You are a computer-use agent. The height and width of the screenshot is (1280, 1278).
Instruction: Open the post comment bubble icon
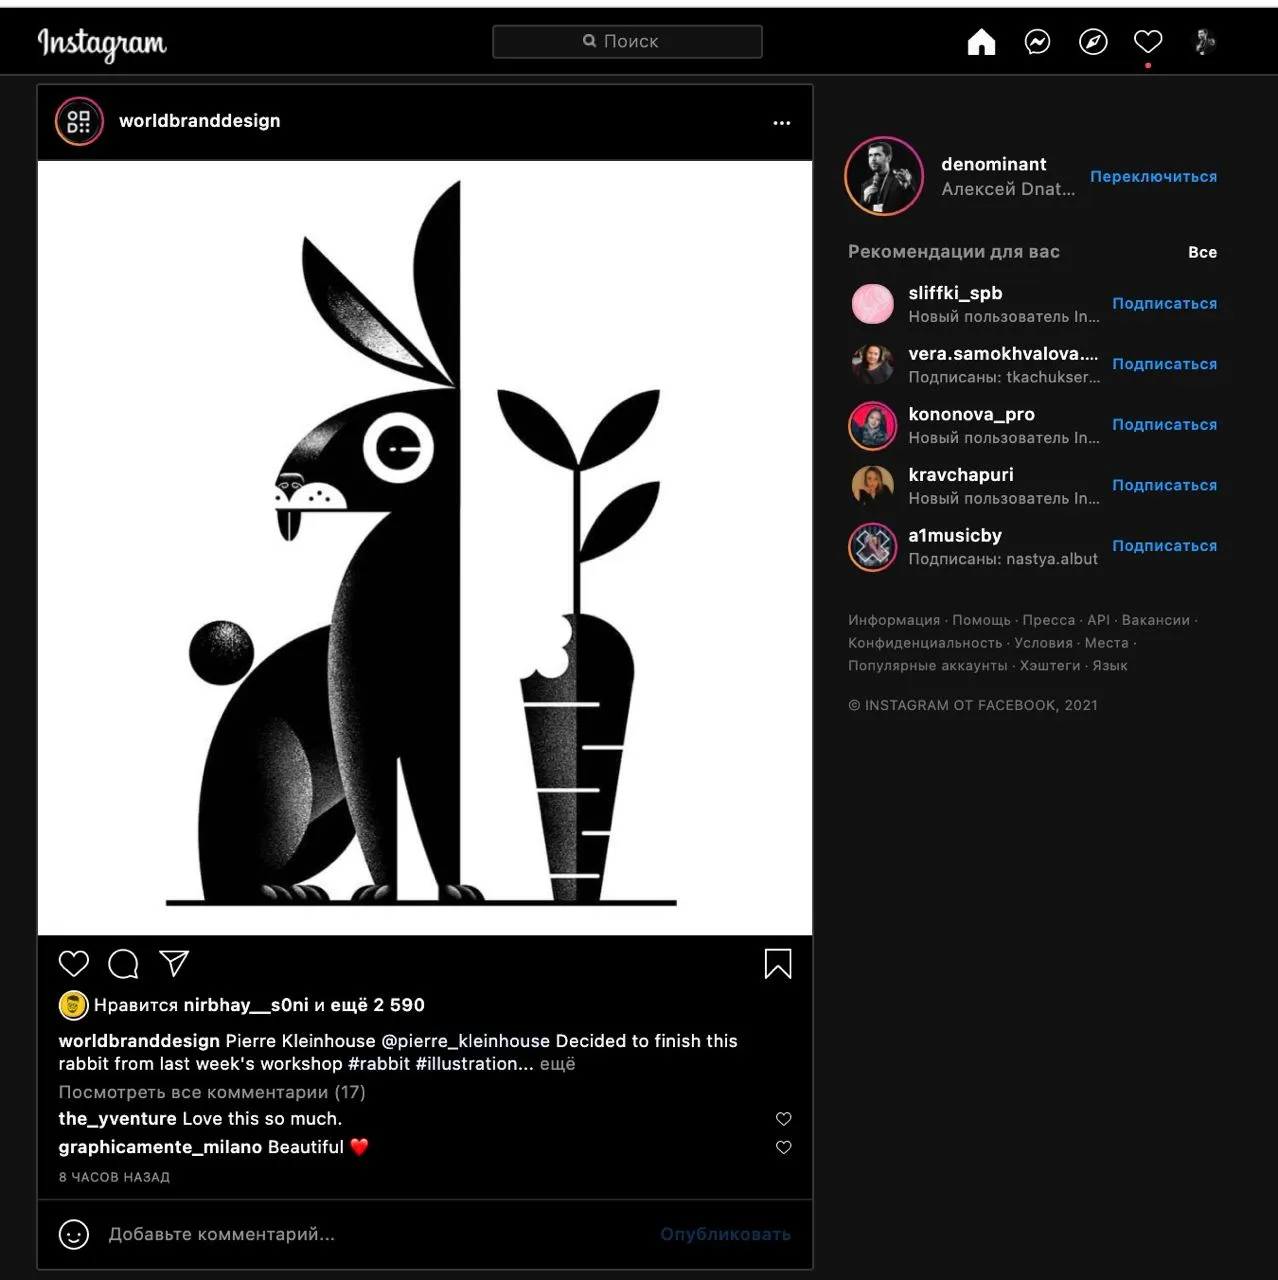point(123,964)
